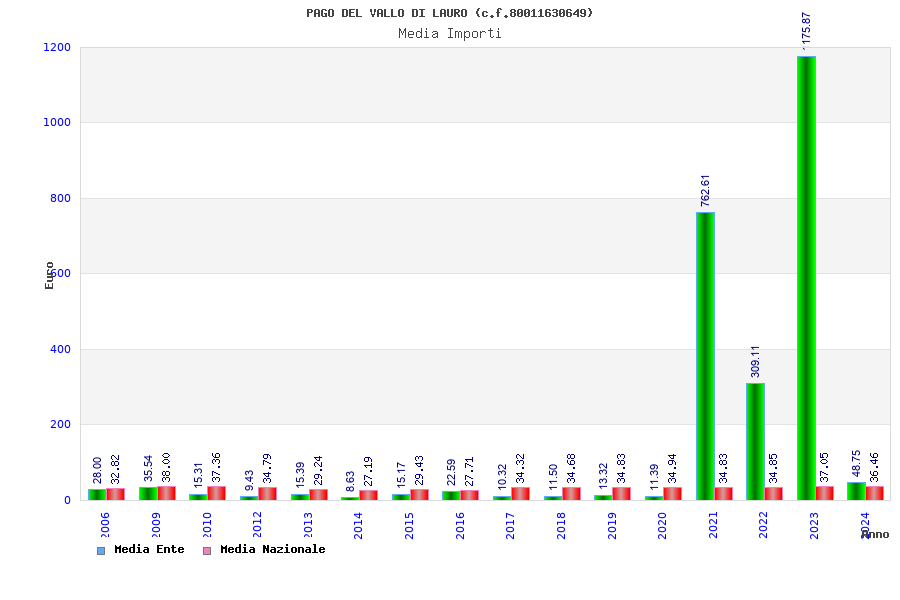Viewport: 900px width, 600px height.
Task: Select the 2010 x-axis year label
Action: pyautogui.click(x=207, y=525)
